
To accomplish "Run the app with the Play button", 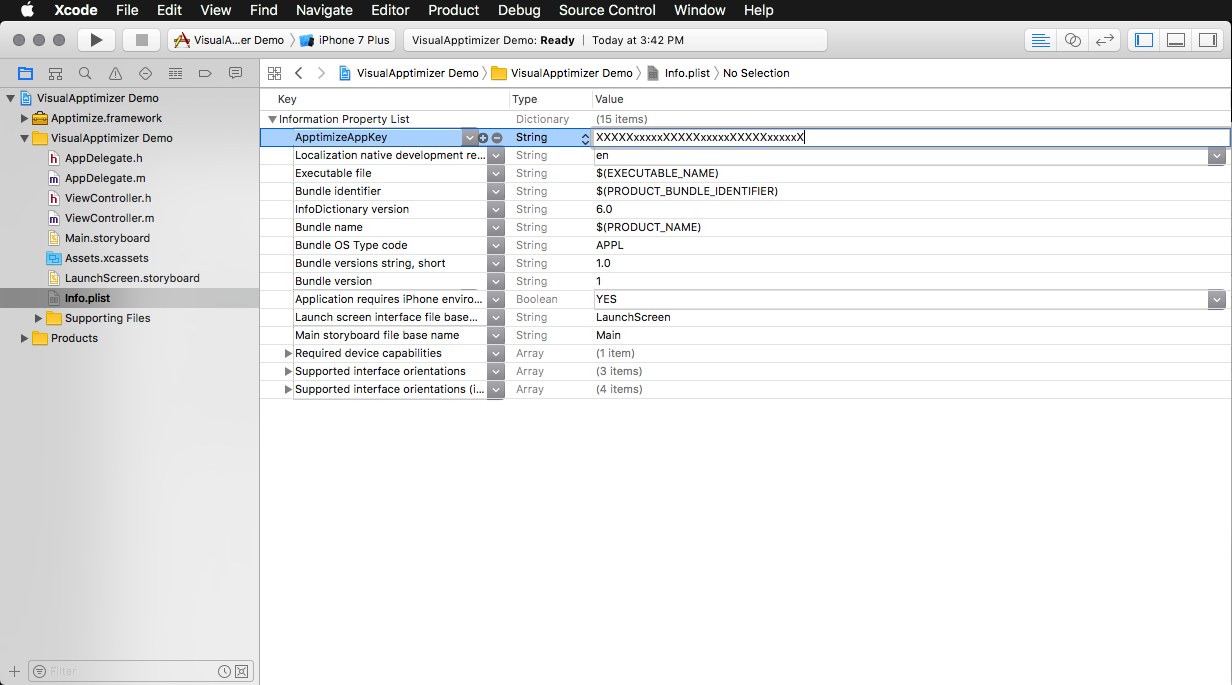I will [x=96, y=40].
